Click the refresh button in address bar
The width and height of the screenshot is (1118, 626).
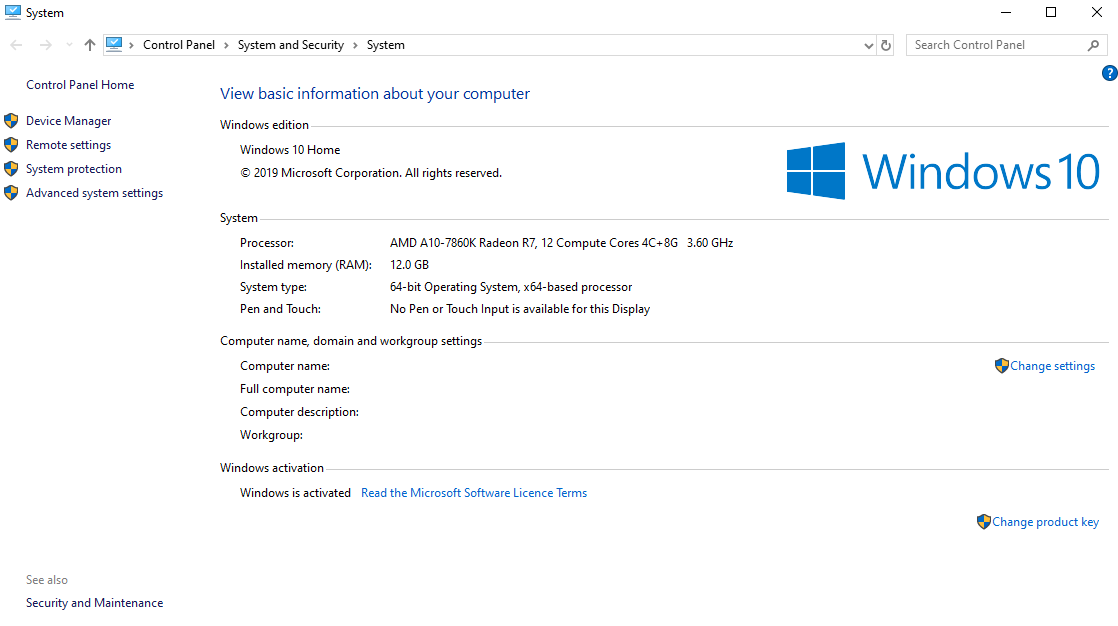pyautogui.click(x=886, y=45)
